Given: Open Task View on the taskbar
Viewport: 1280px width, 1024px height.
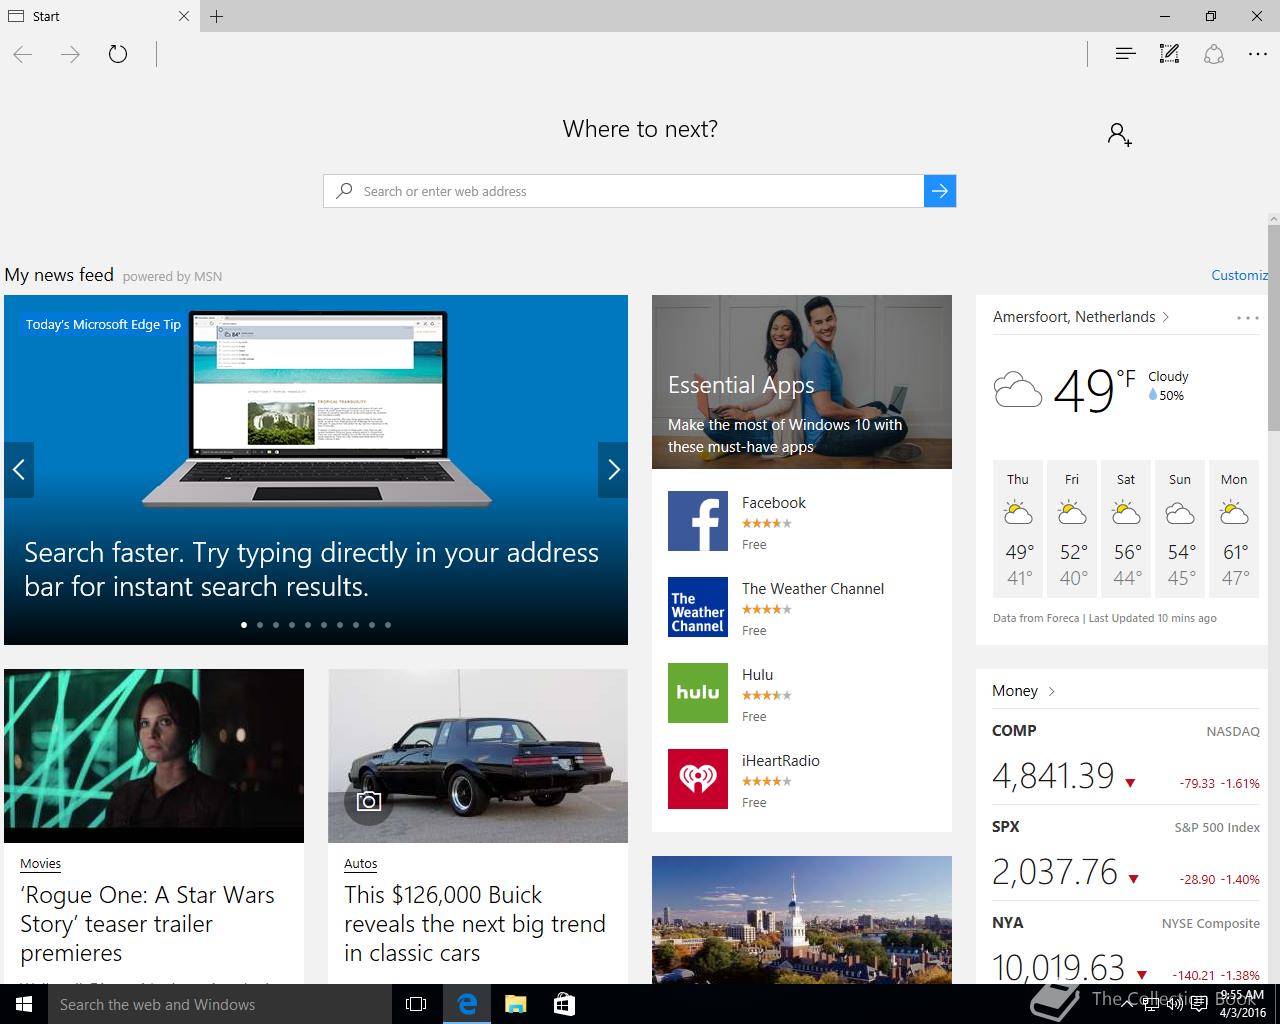Looking at the screenshot, I should coord(416,1004).
